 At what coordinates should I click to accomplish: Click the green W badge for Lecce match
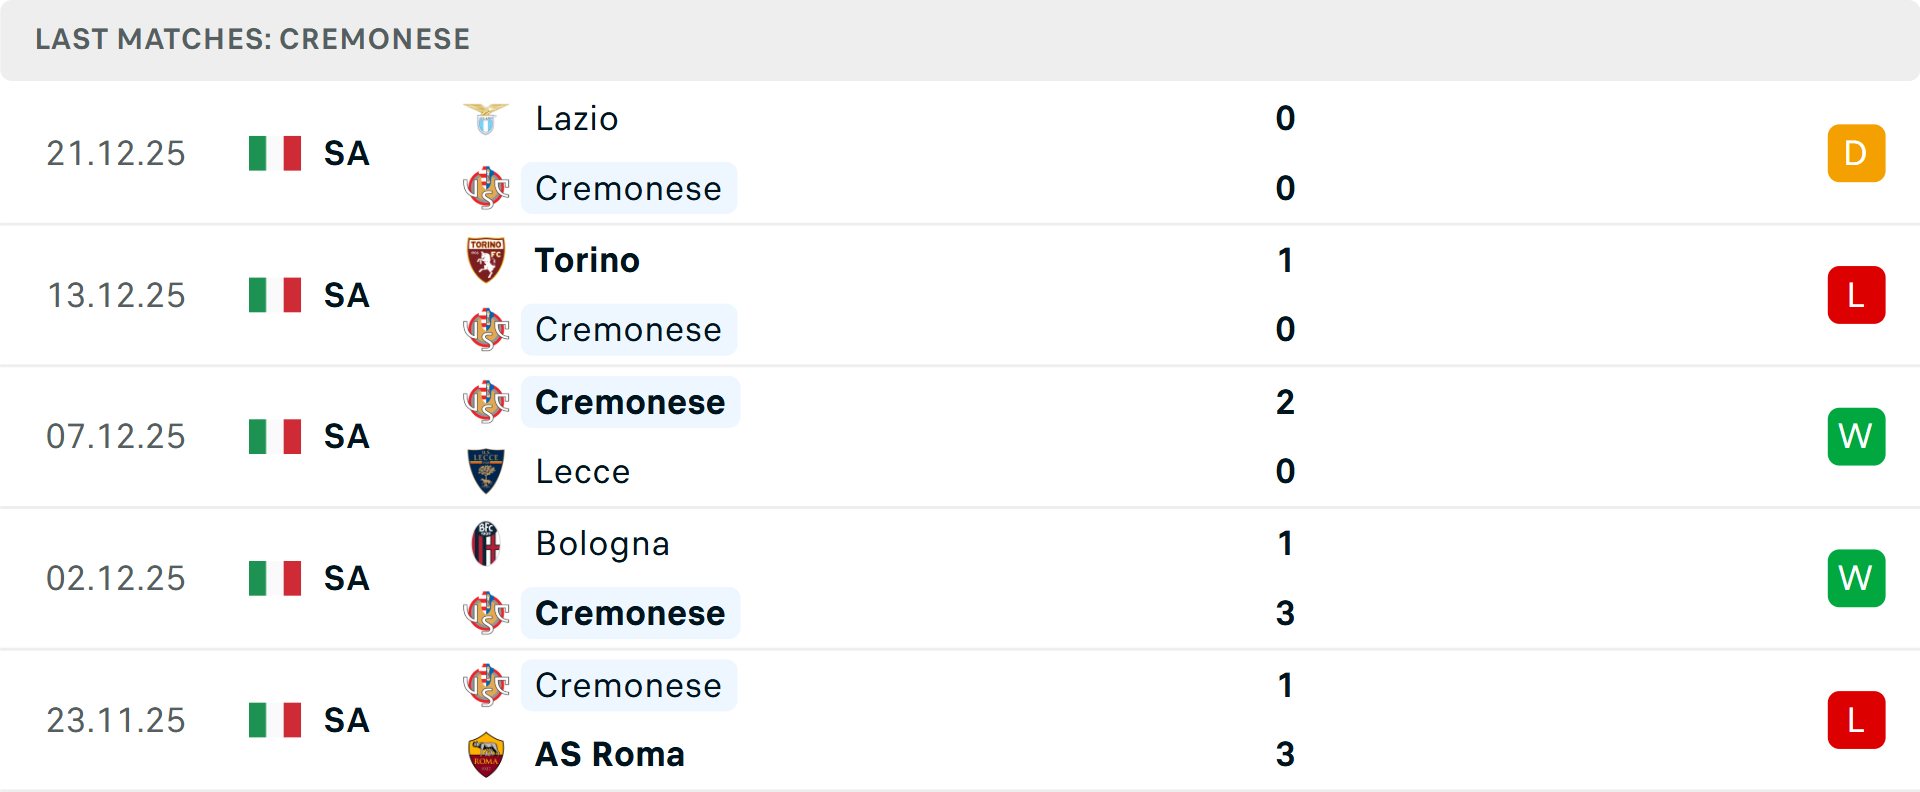point(1856,436)
